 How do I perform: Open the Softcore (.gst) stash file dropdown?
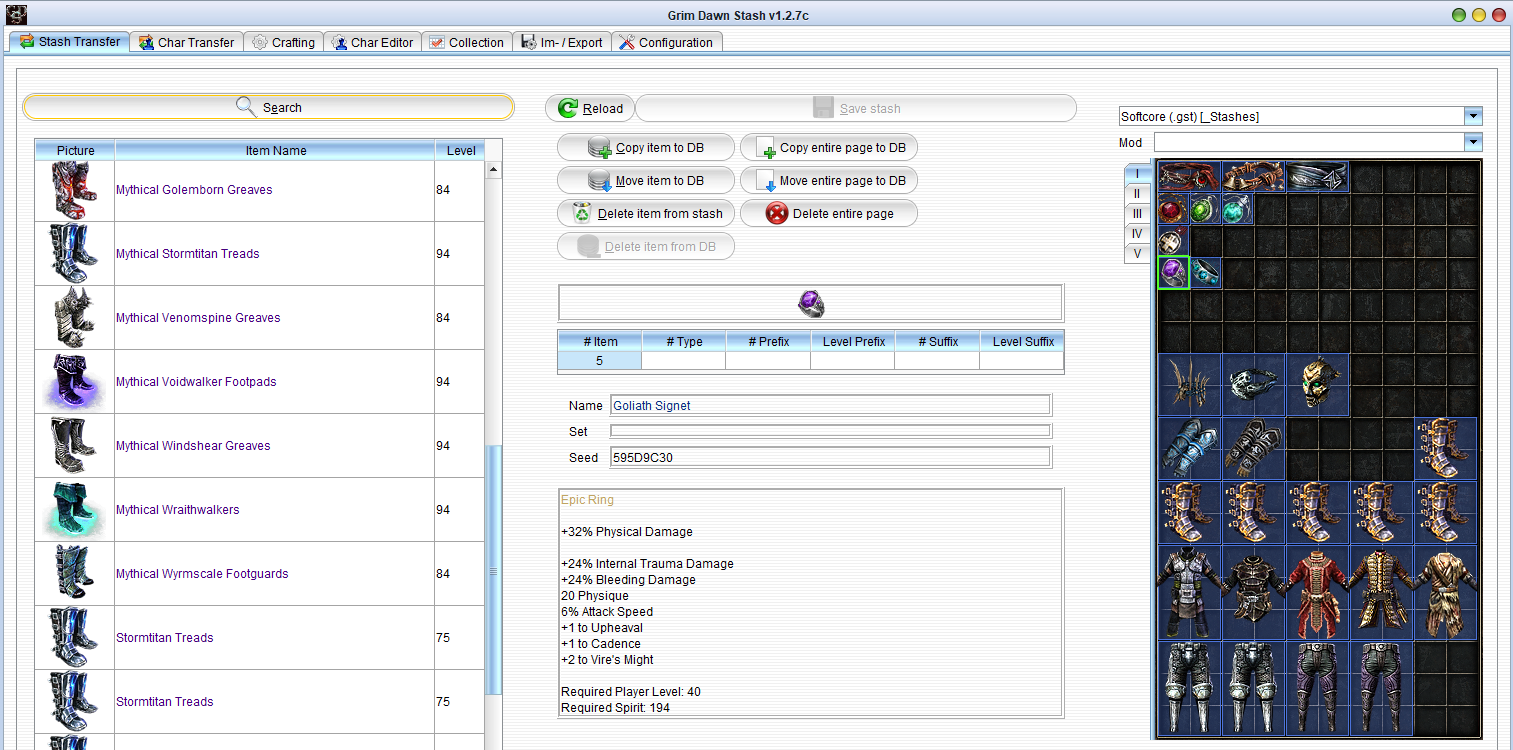point(1472,116)
